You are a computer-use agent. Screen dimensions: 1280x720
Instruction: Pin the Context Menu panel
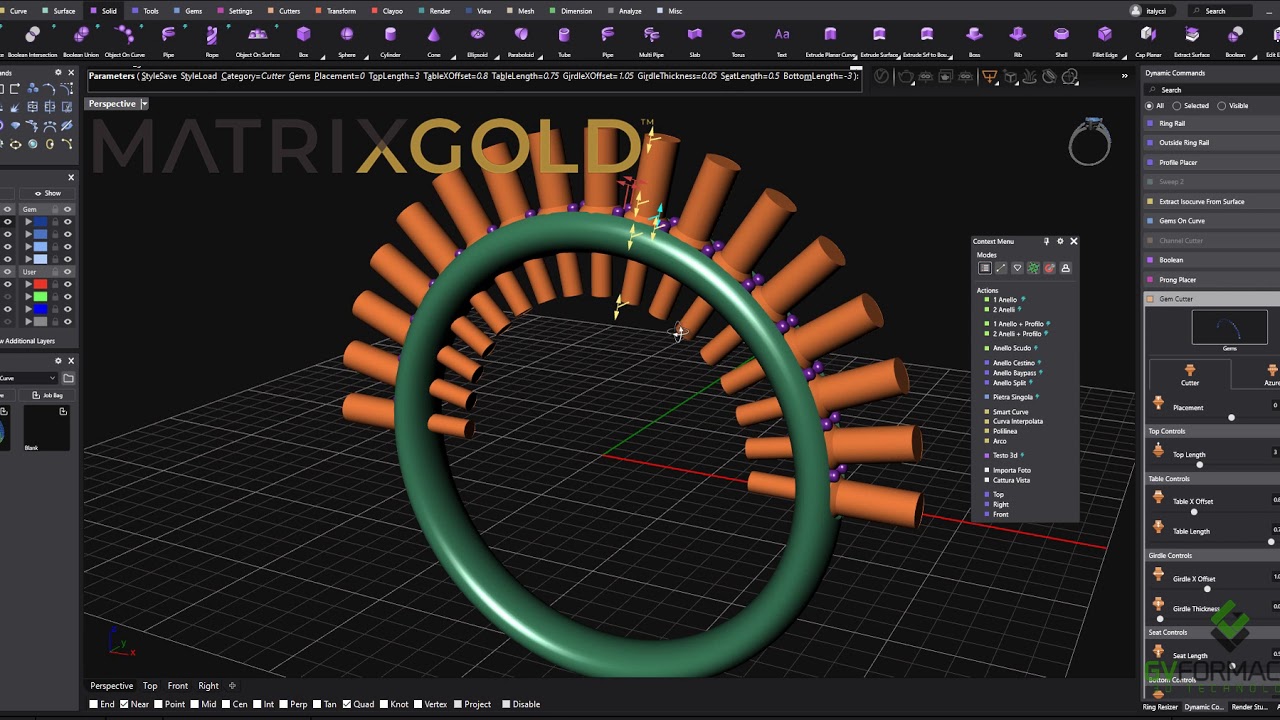click(1046, 241)
